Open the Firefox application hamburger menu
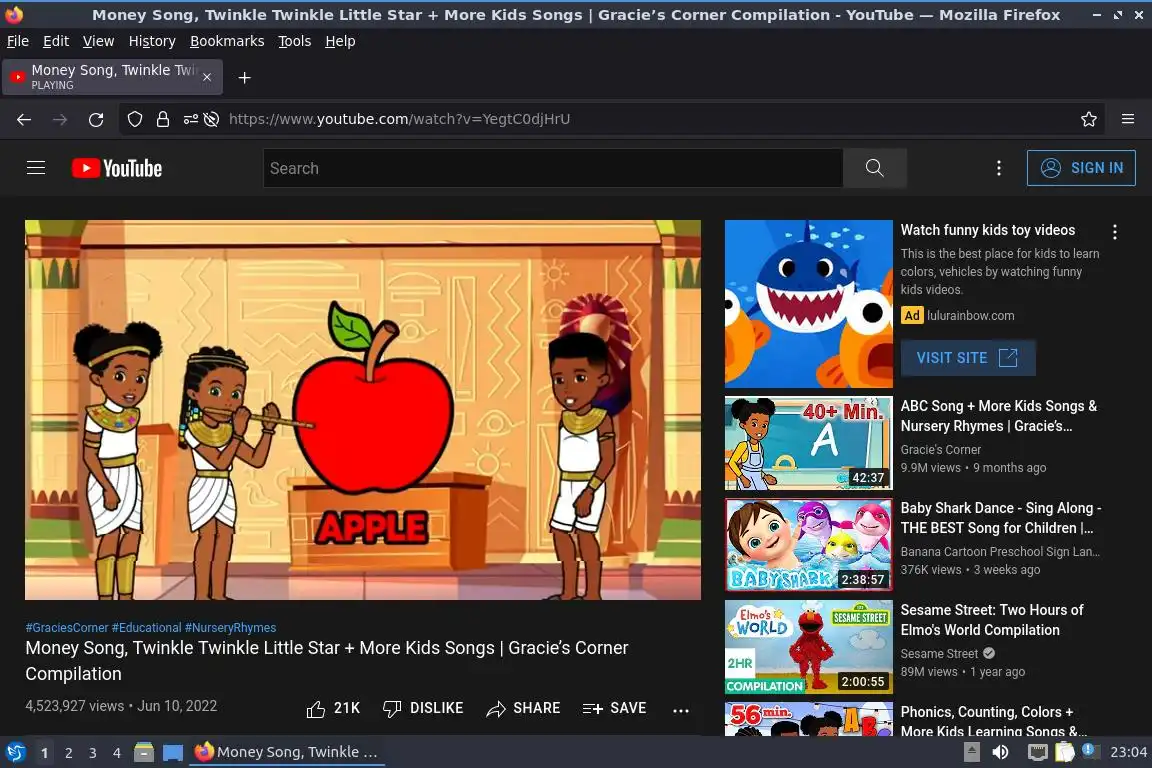Image resolution: width=1152 pixels, height=768 pixels. (x=1128, y=119)
